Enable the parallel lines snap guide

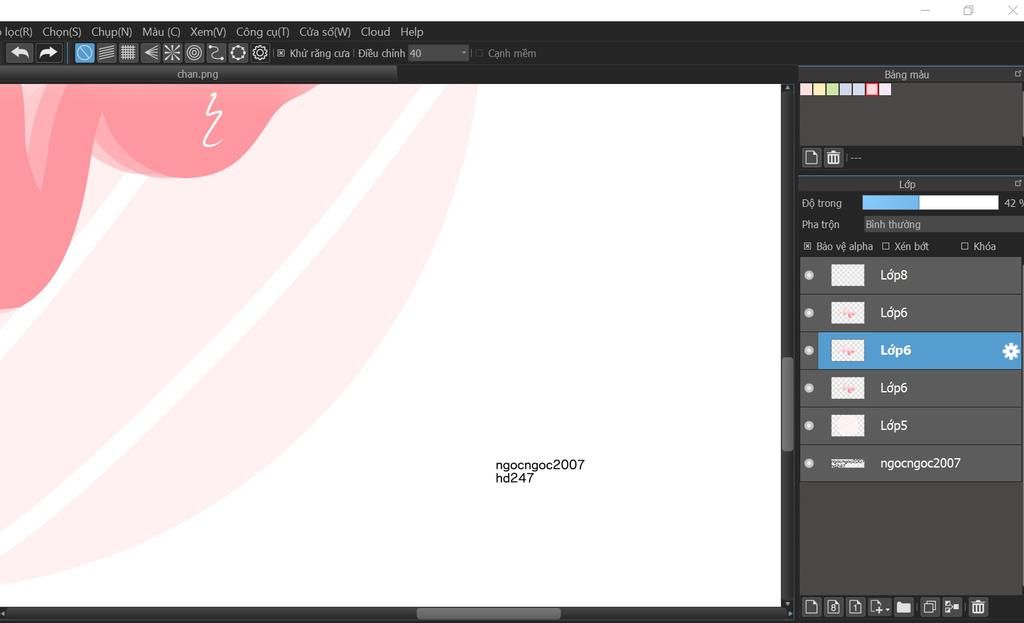(x=106, y=53)
